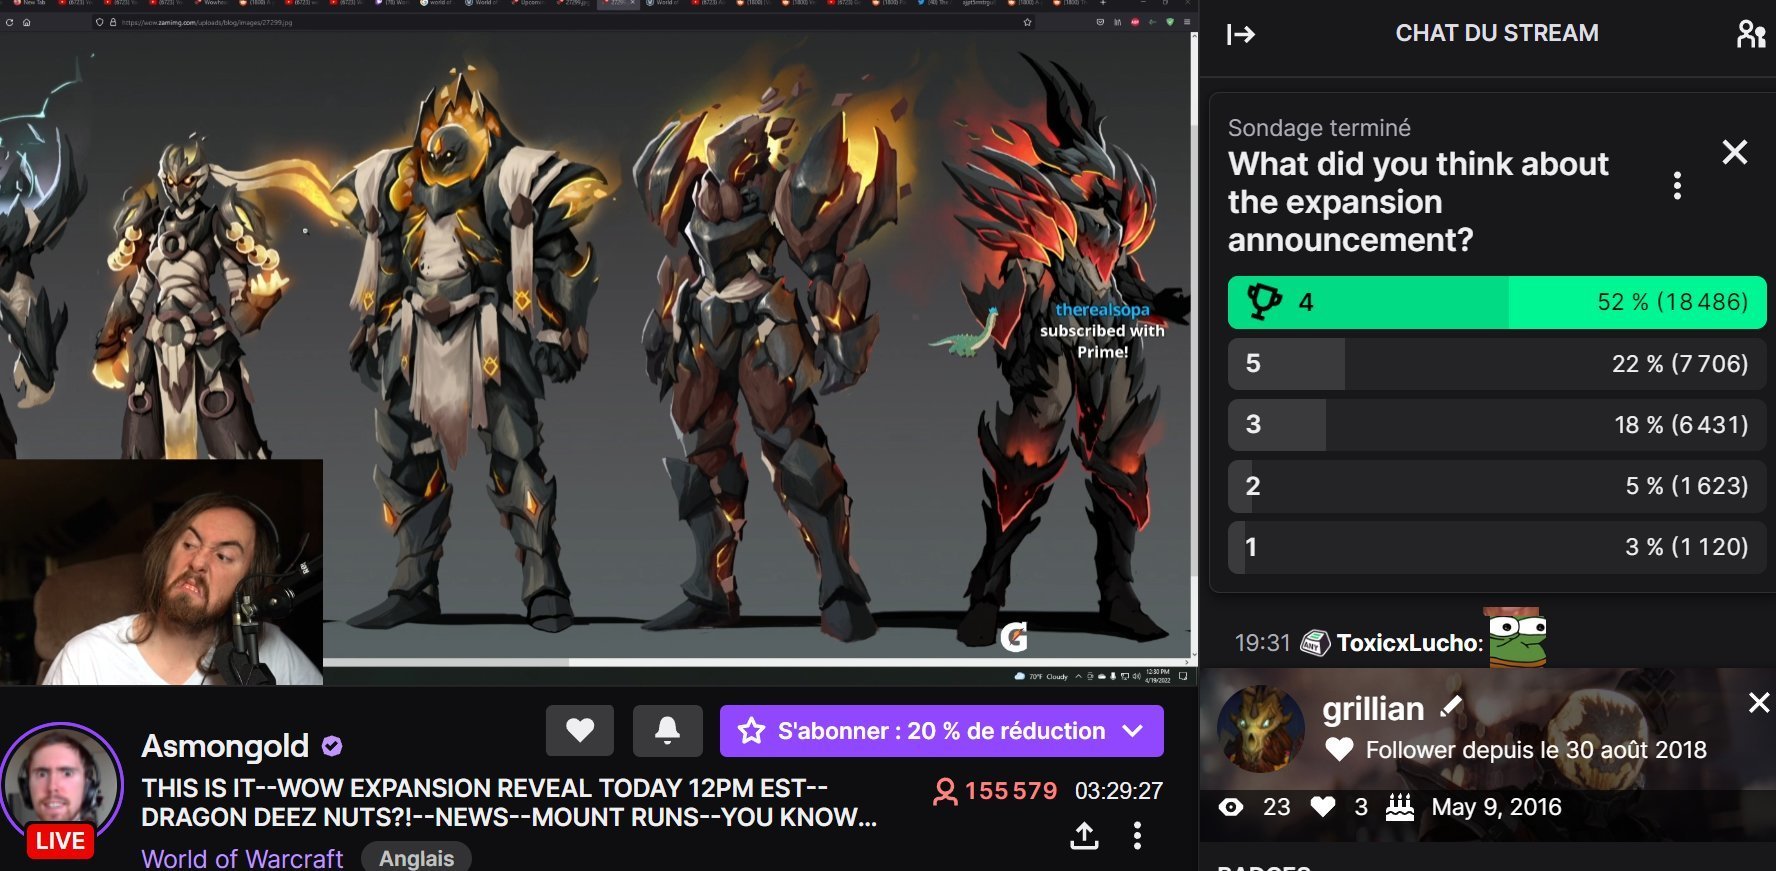Close the finished poll panel
This screenshot has width=1776, height=871.
coord(1735,152)
